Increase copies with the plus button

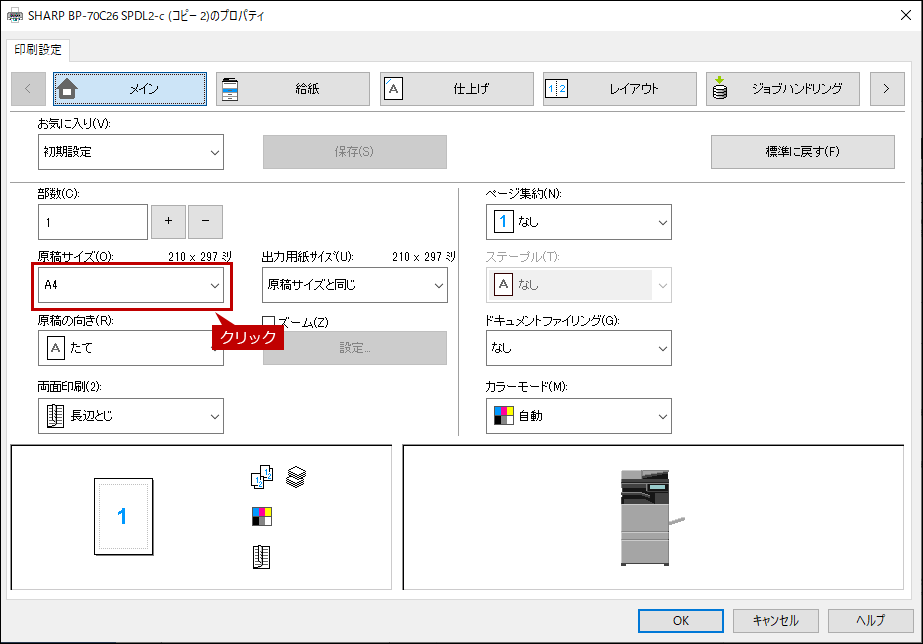coord(168,222)
